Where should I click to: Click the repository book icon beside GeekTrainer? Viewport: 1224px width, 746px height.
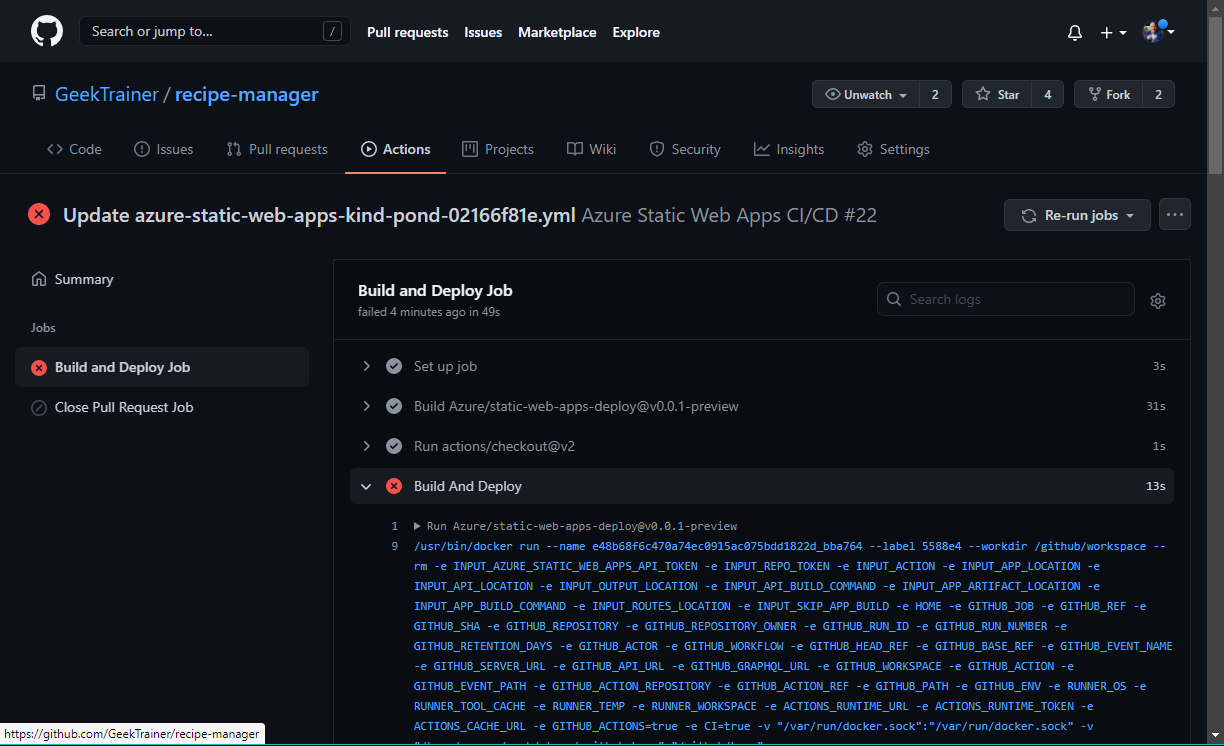point(39,93)
